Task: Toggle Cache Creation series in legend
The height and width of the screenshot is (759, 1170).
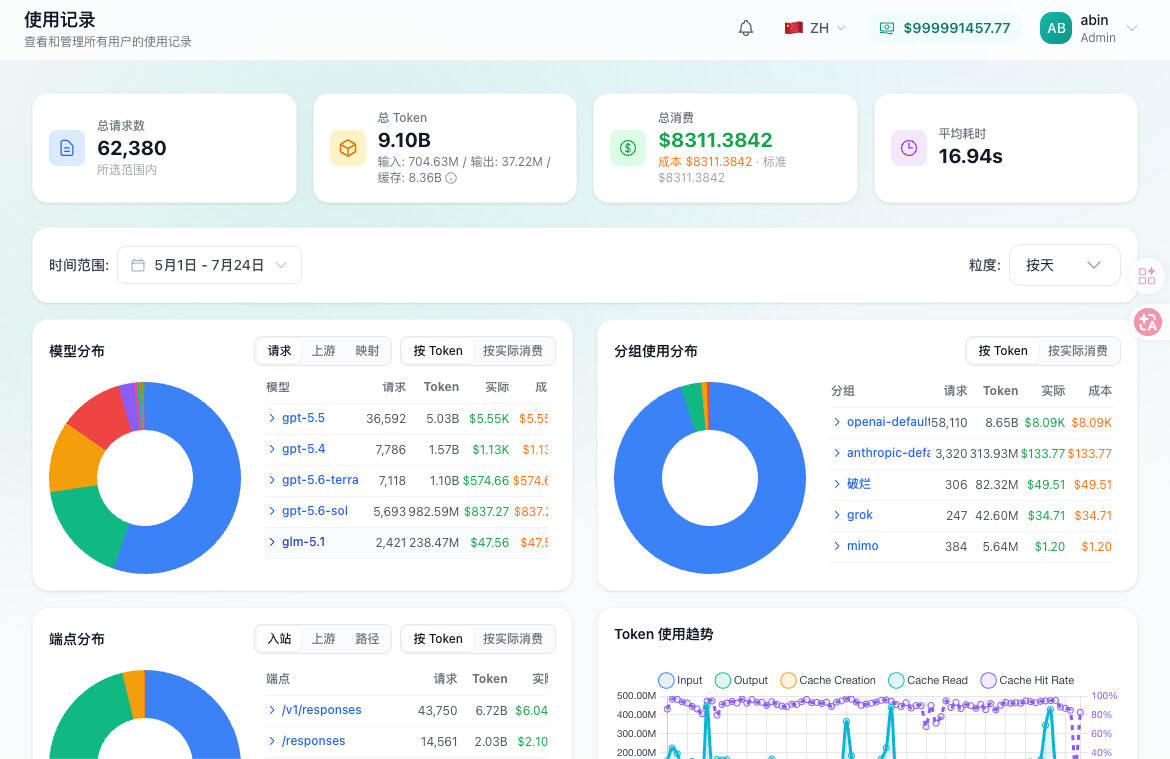Action: (828, 681)
